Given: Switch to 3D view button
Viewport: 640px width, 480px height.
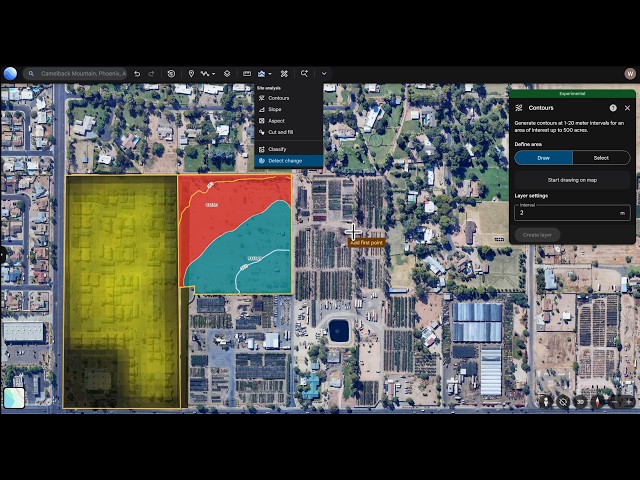Looking at the screenshot, I should click(x=580, y=402).
